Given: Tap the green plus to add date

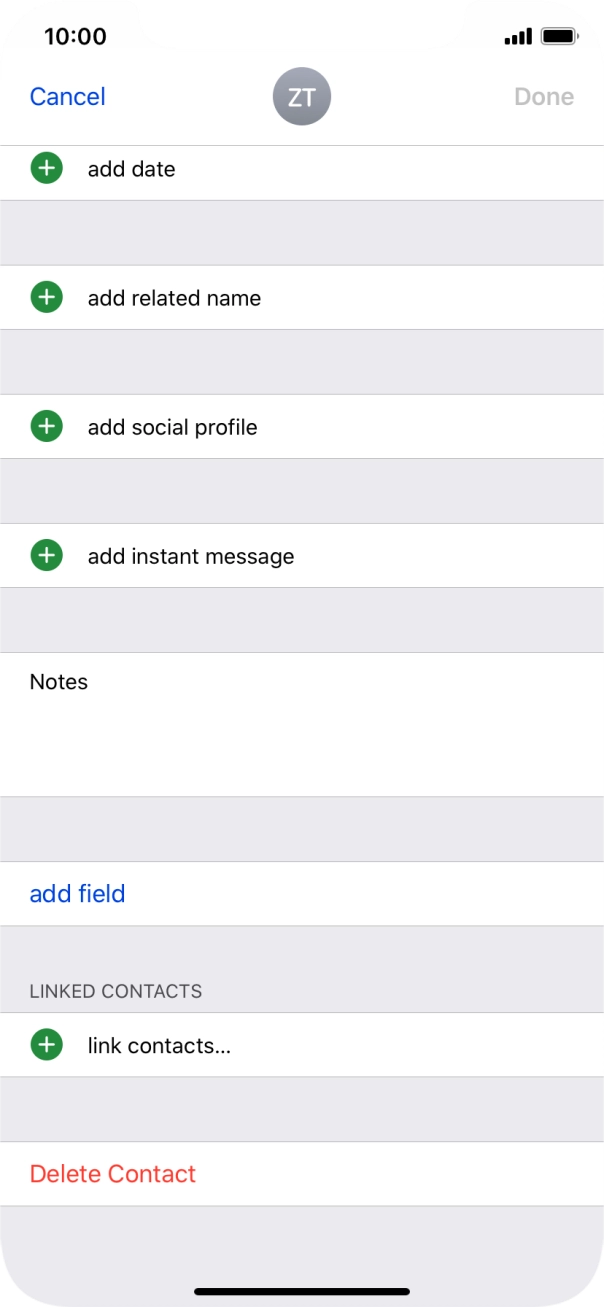Looking at the screenshot, I should 46,169.
